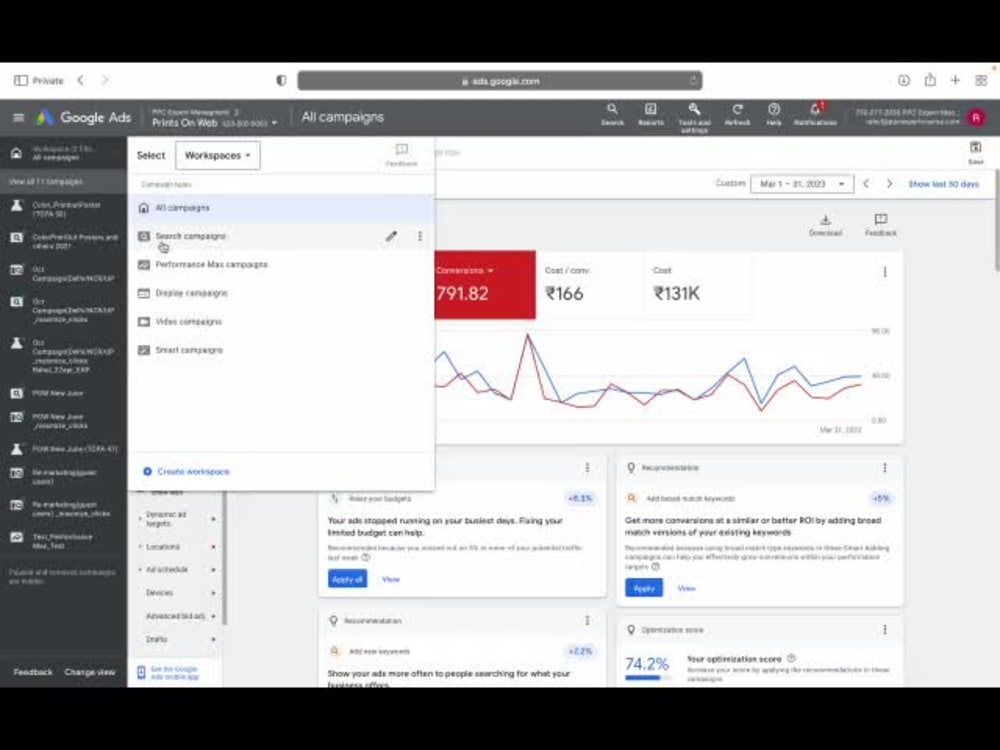Select Display campaigns workspace

click(x=281, y=293)
